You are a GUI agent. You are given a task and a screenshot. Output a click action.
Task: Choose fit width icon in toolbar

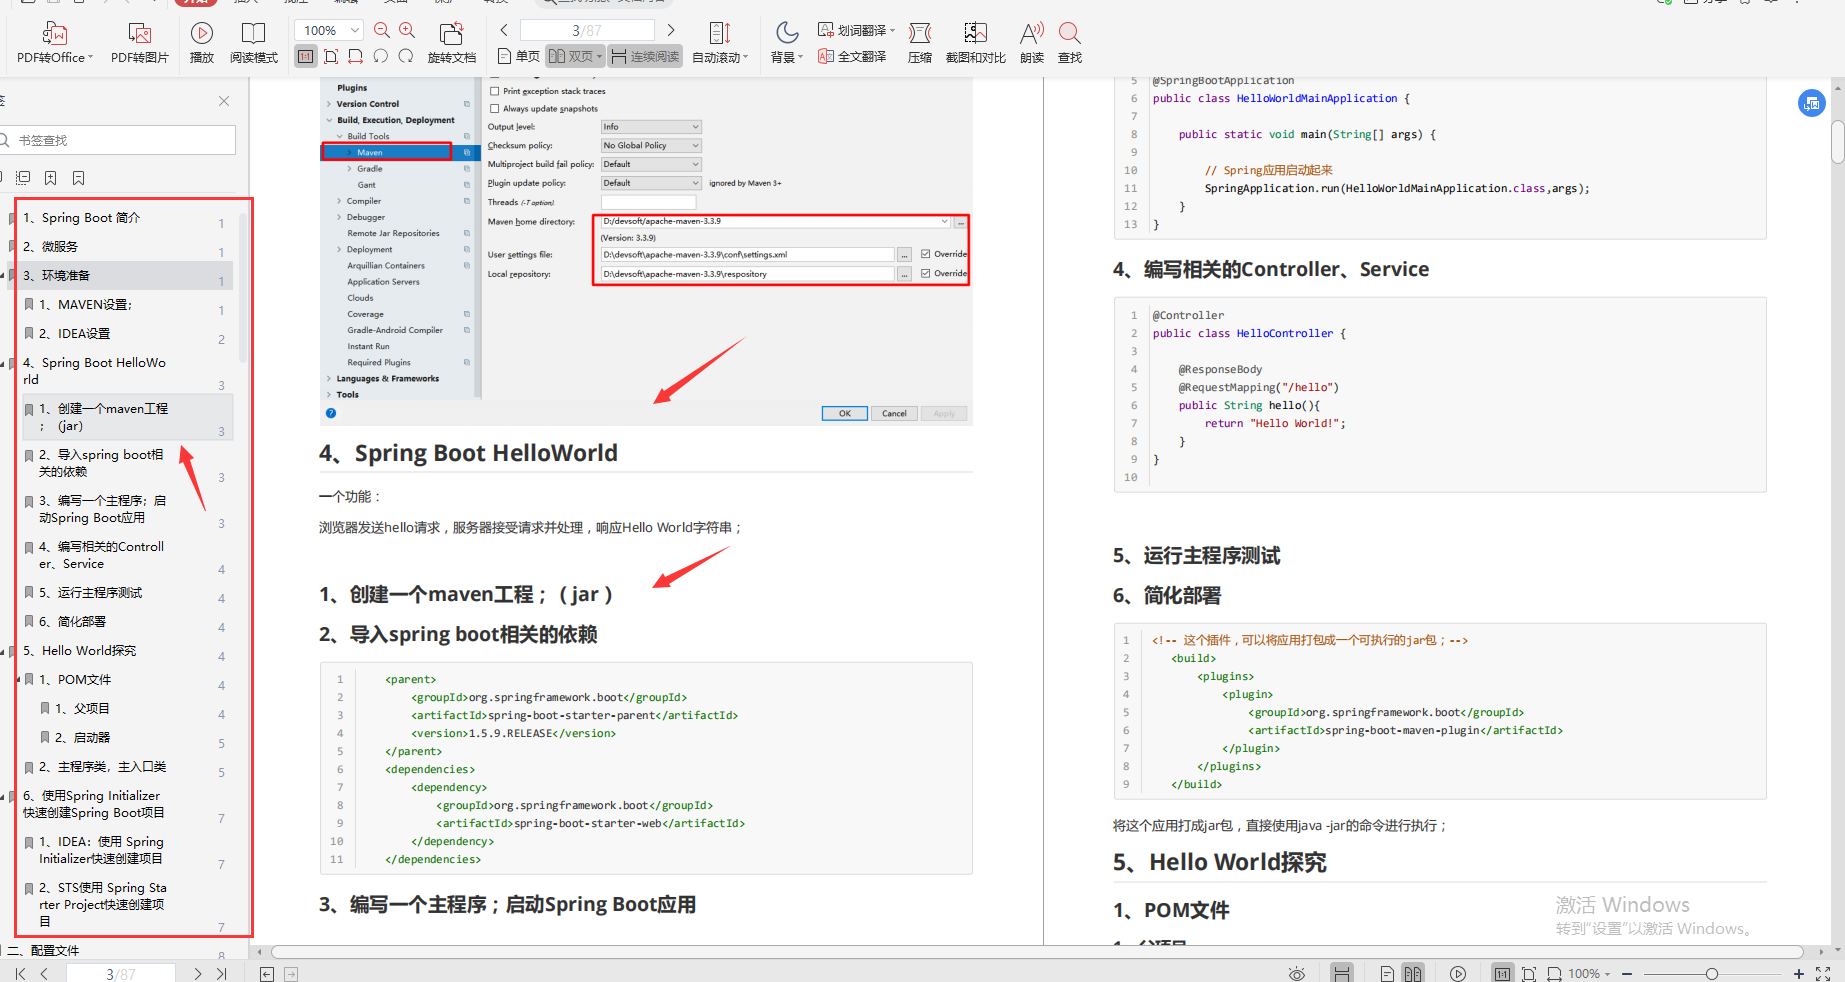click(356, 57)
